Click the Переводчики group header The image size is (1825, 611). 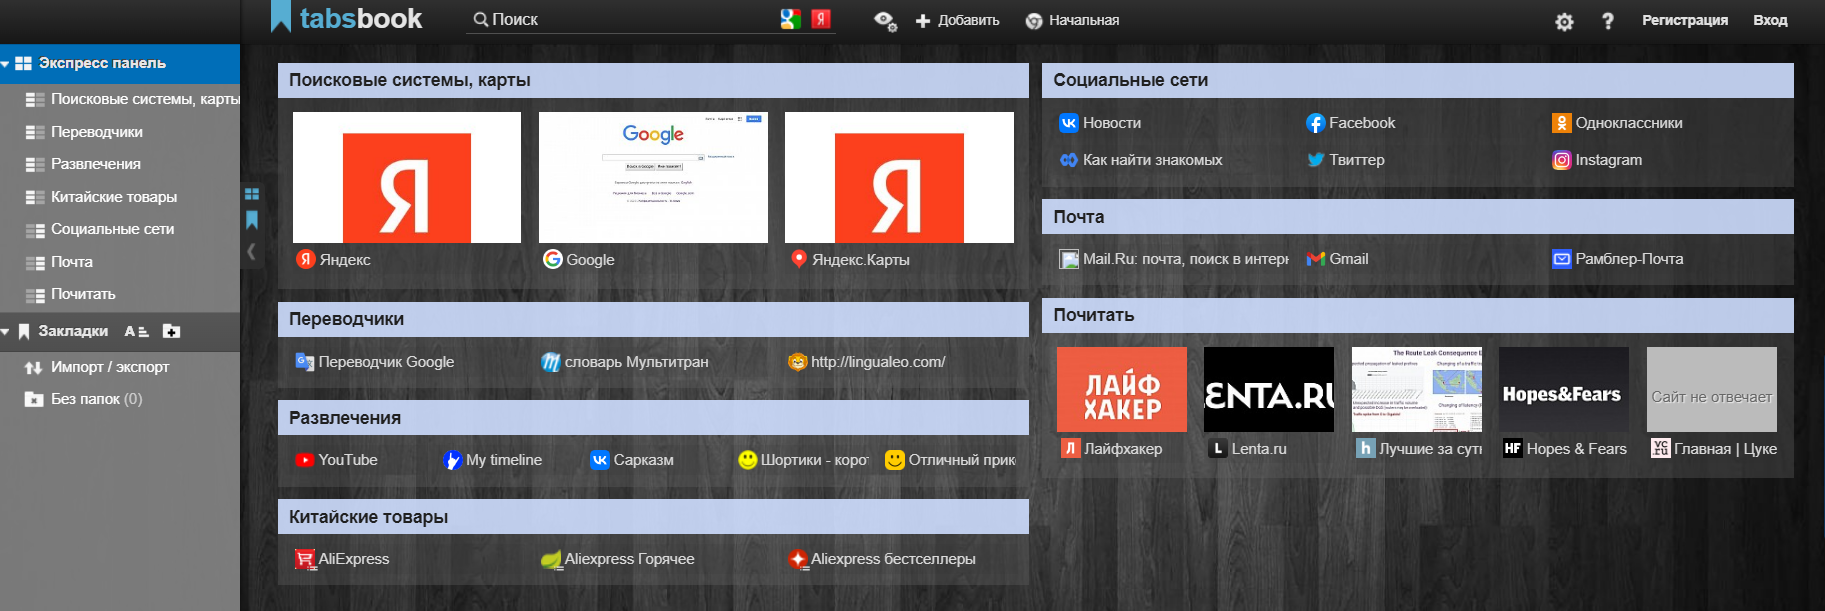click(x=653, y=319)
